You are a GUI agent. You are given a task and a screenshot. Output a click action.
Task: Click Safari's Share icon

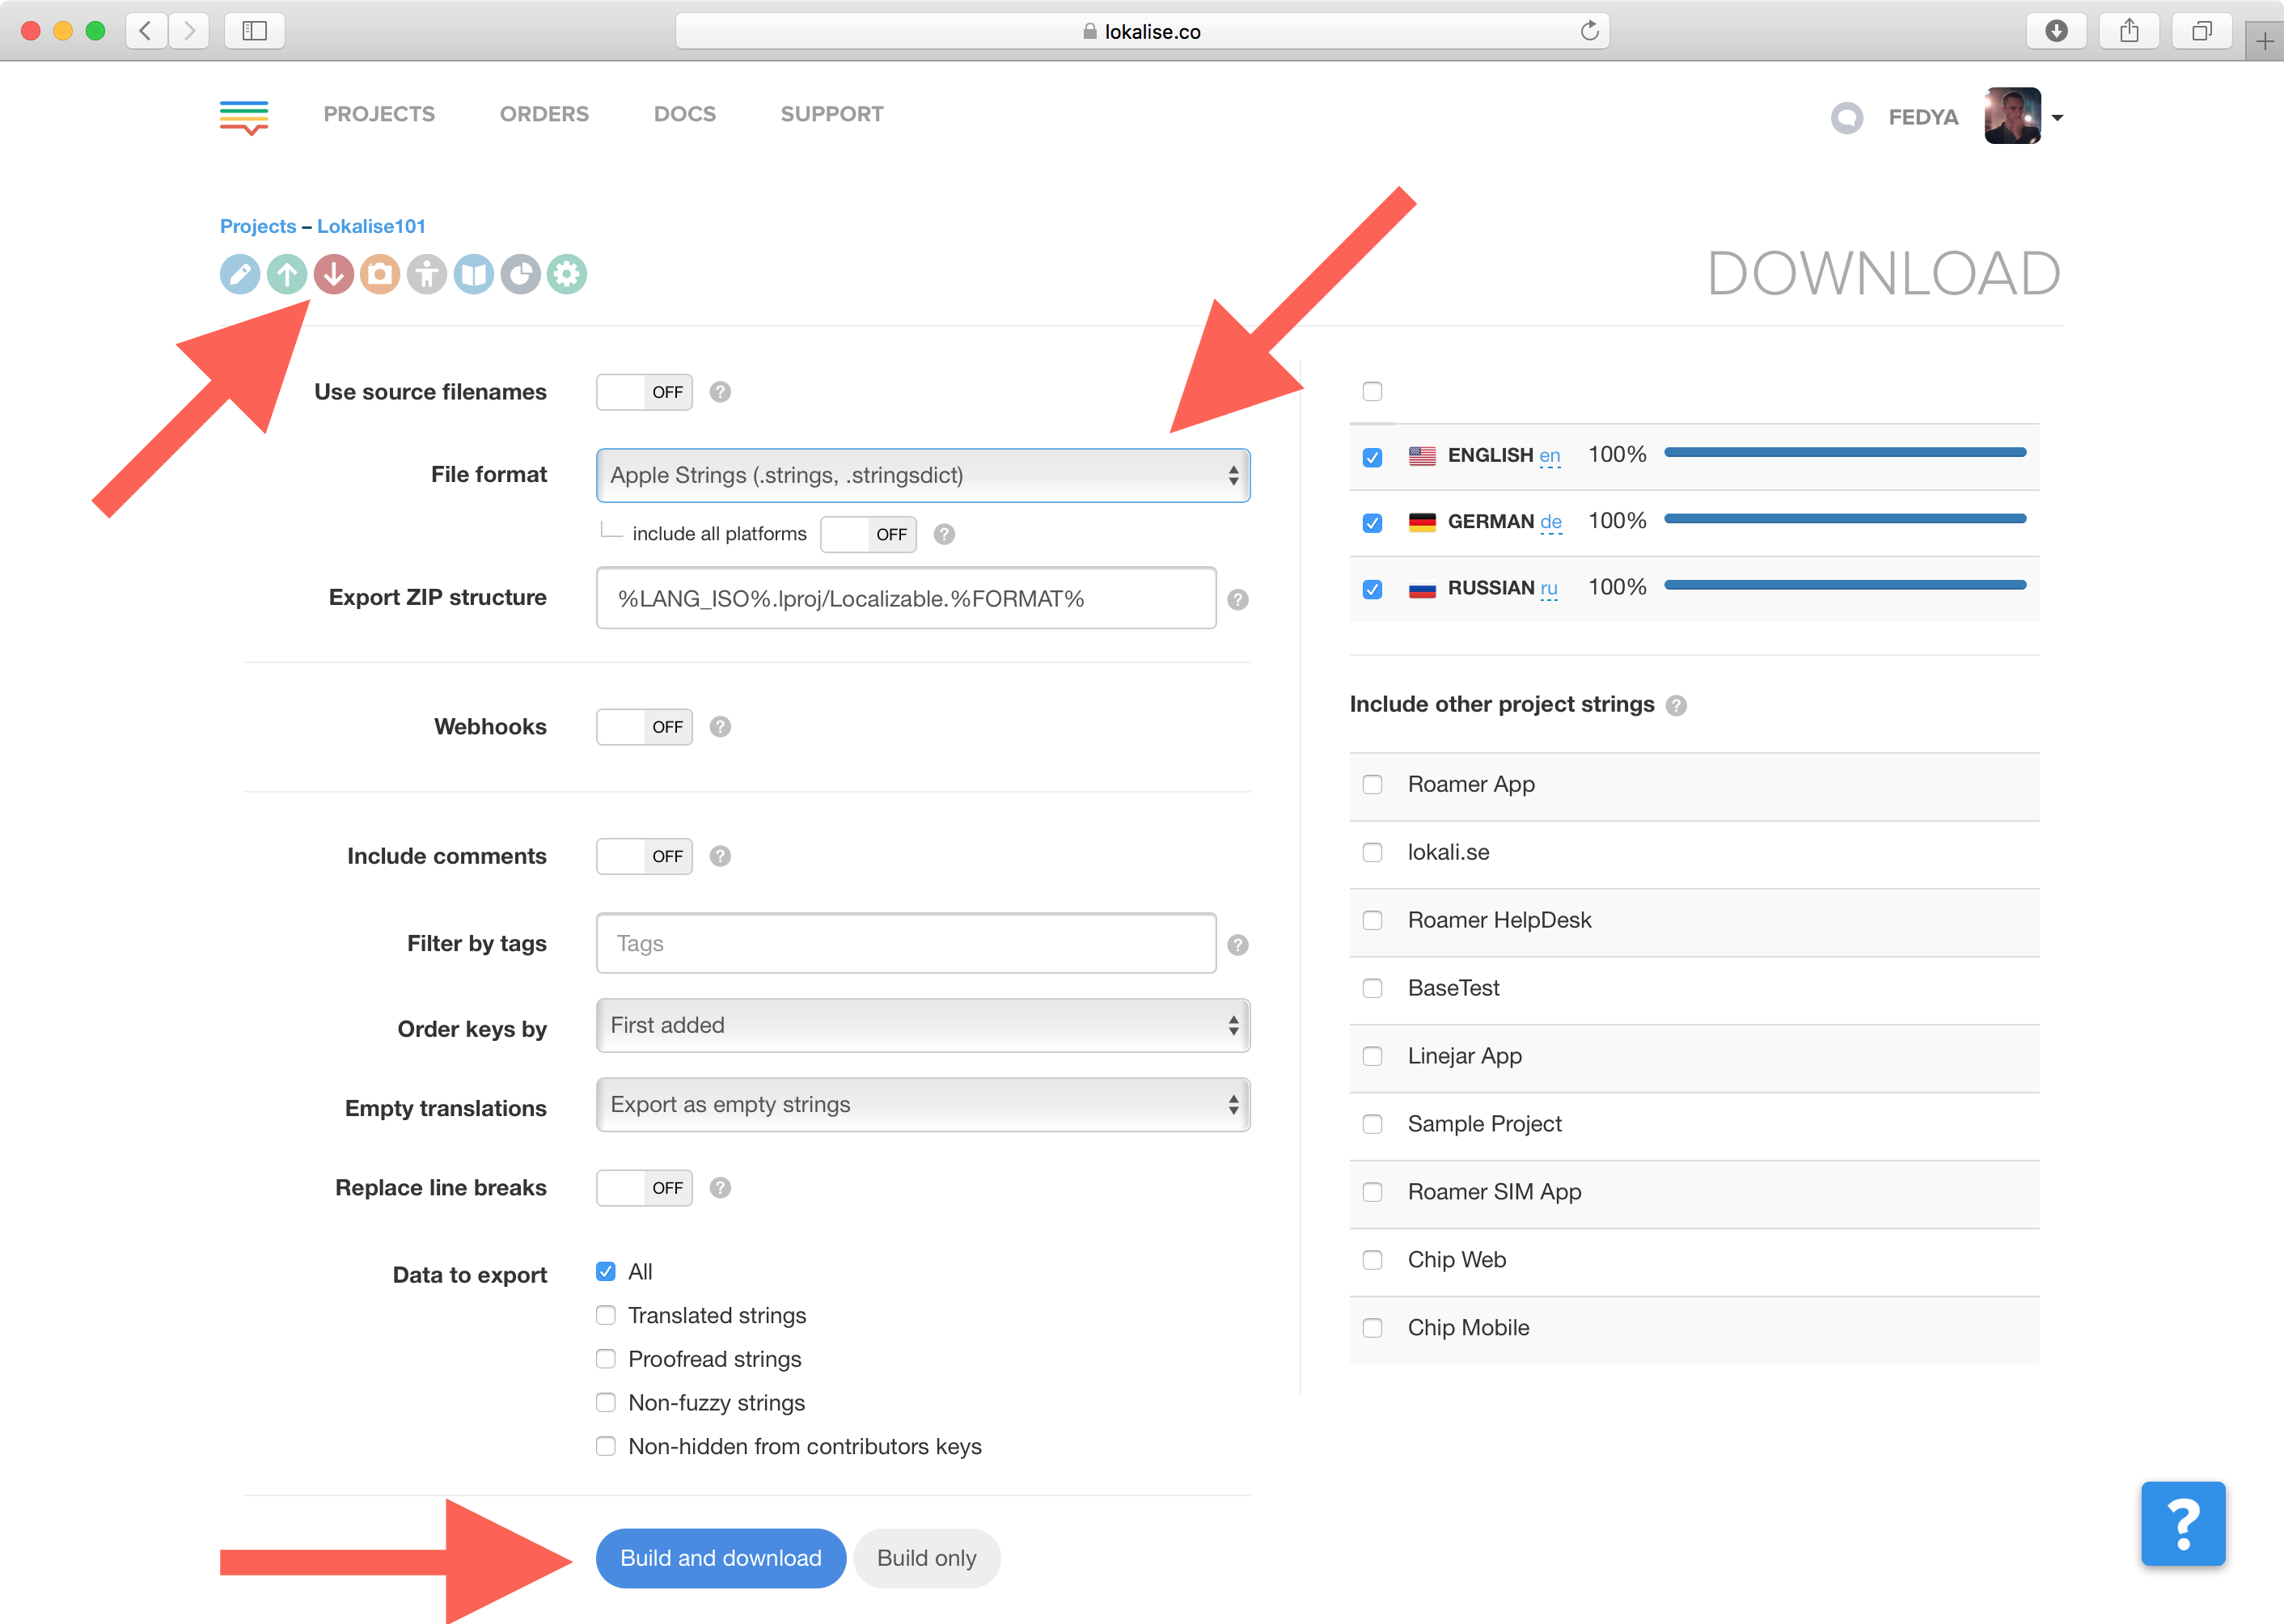pyautogui.click(x=2129, y=31)
